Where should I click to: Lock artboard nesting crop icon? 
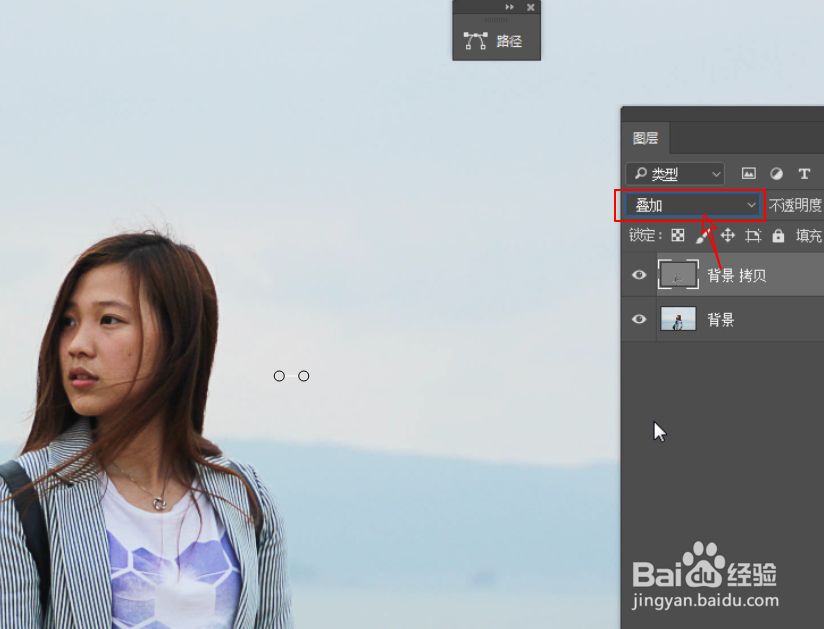click(753, 236)
